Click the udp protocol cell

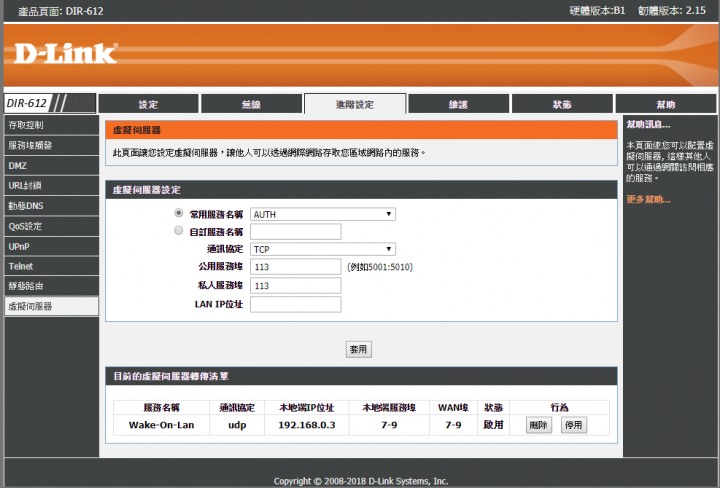237,425
